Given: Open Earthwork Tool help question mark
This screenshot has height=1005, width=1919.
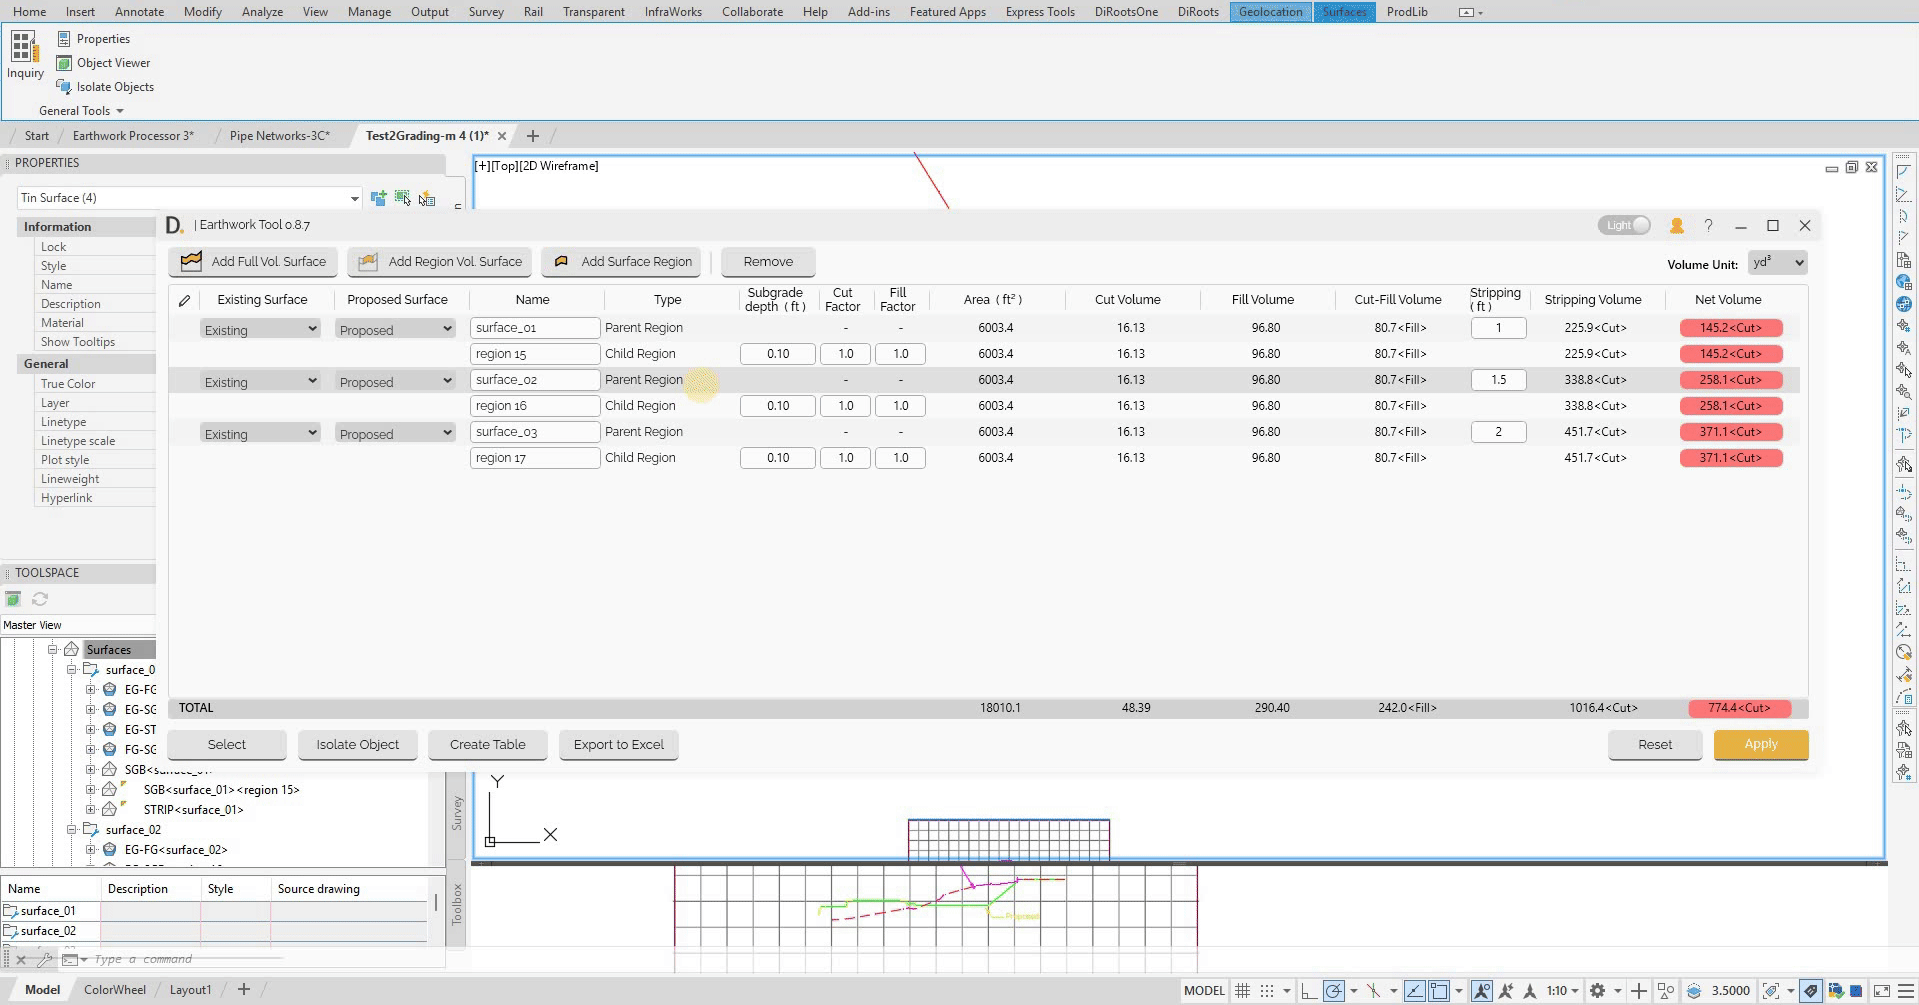Looking at the screenshot, I should pyautogui.click(x=1708, y=226).
